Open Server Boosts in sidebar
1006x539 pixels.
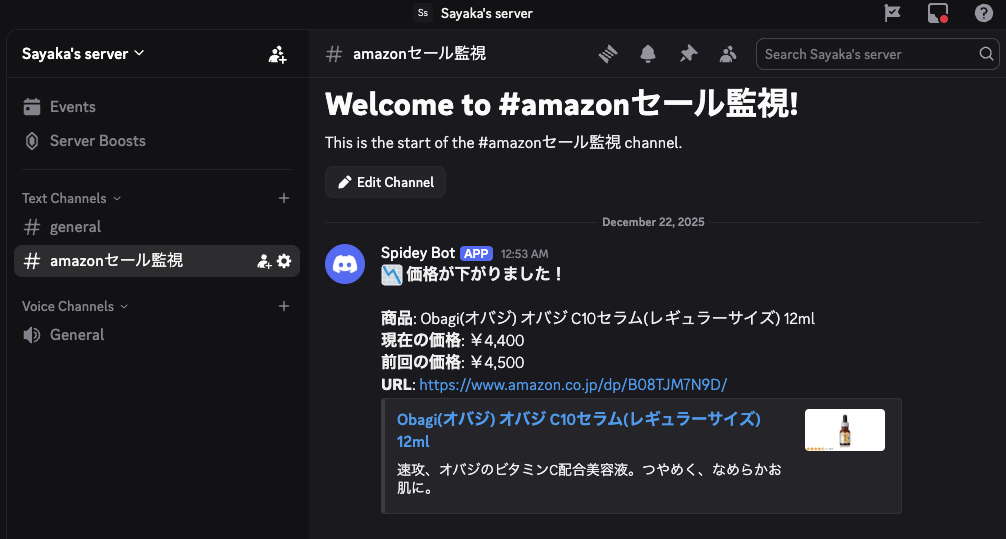(x=157, y=141)
